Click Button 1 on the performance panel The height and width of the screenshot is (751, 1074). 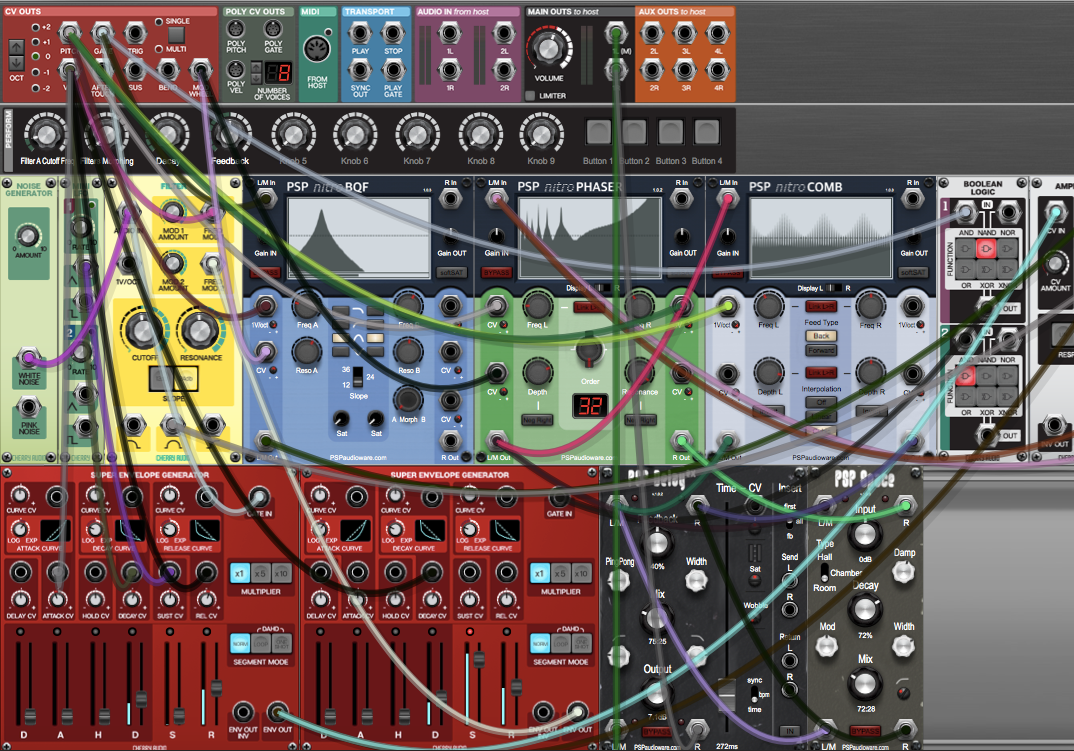pyautogui.click(x=598, y=131)
